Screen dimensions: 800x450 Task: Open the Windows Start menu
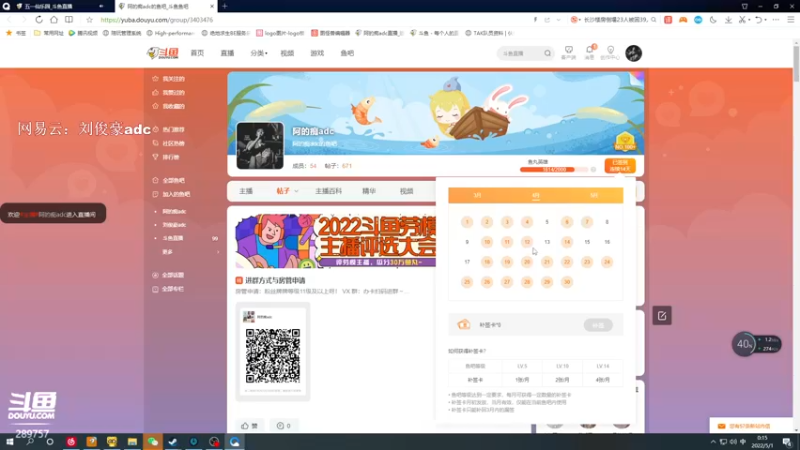(x=10, y=442)
